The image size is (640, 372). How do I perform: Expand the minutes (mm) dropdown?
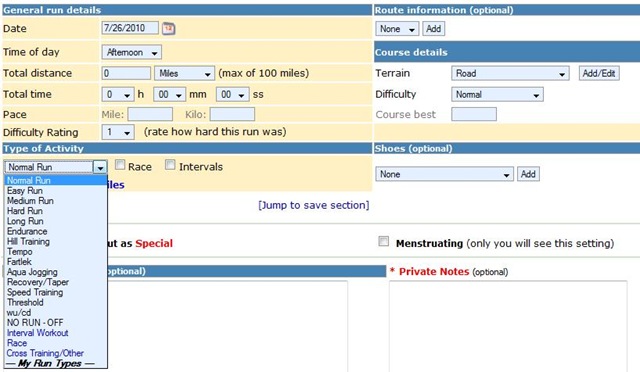pos(169,95)
